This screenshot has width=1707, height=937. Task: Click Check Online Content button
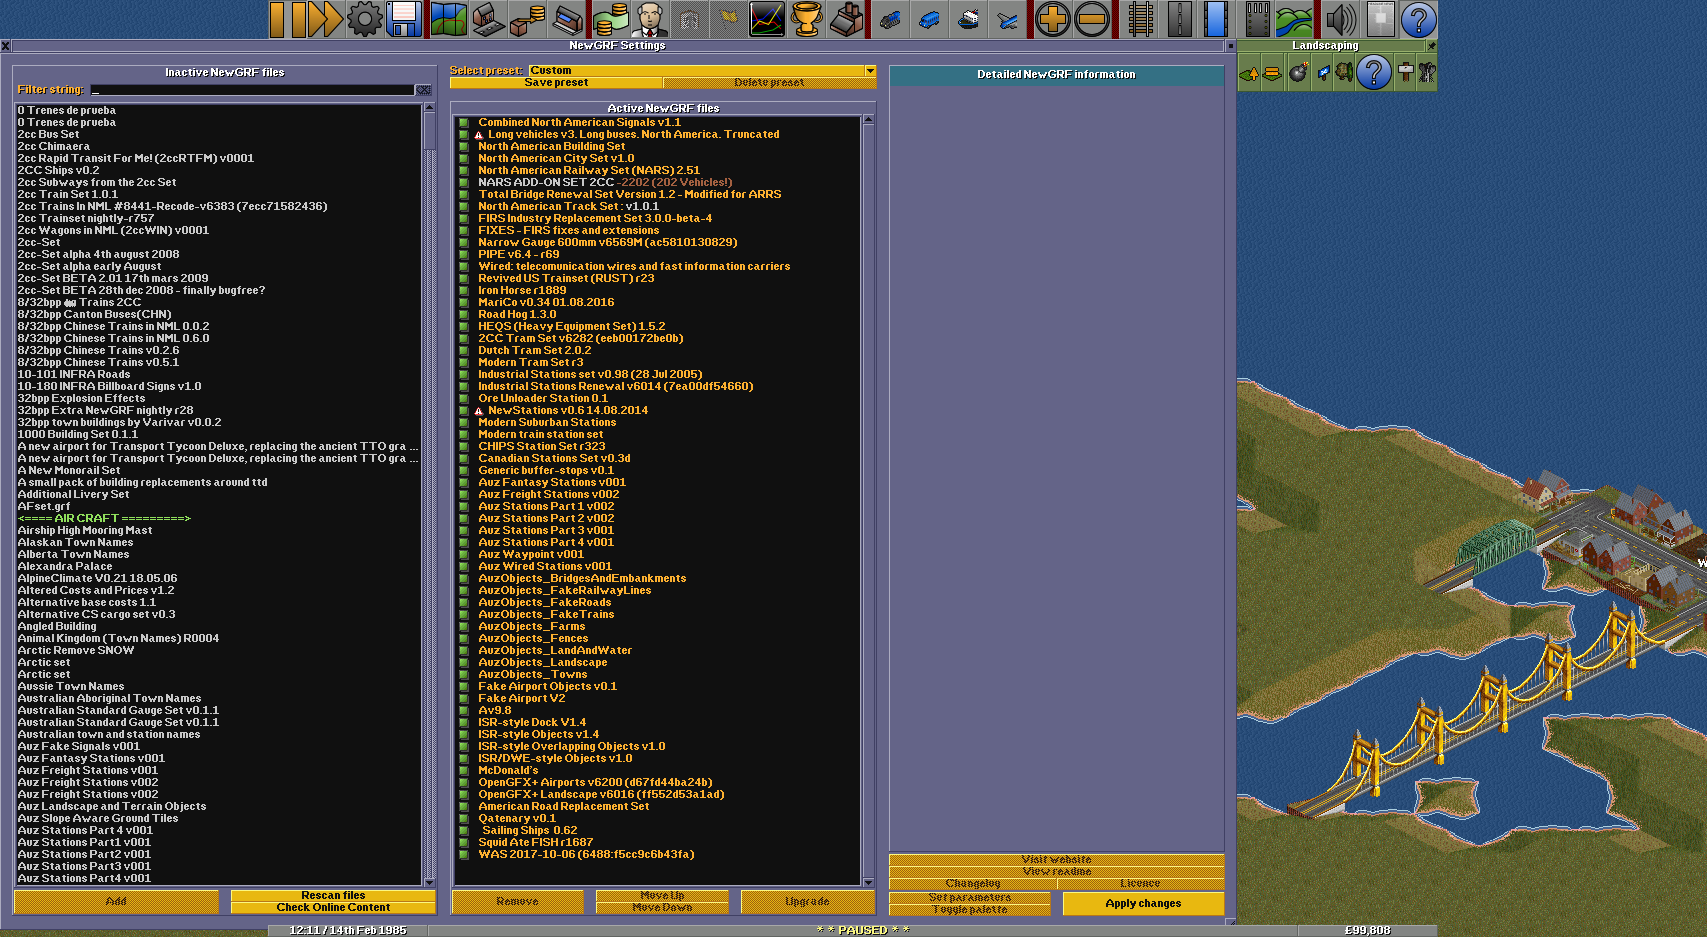point(333,908)
